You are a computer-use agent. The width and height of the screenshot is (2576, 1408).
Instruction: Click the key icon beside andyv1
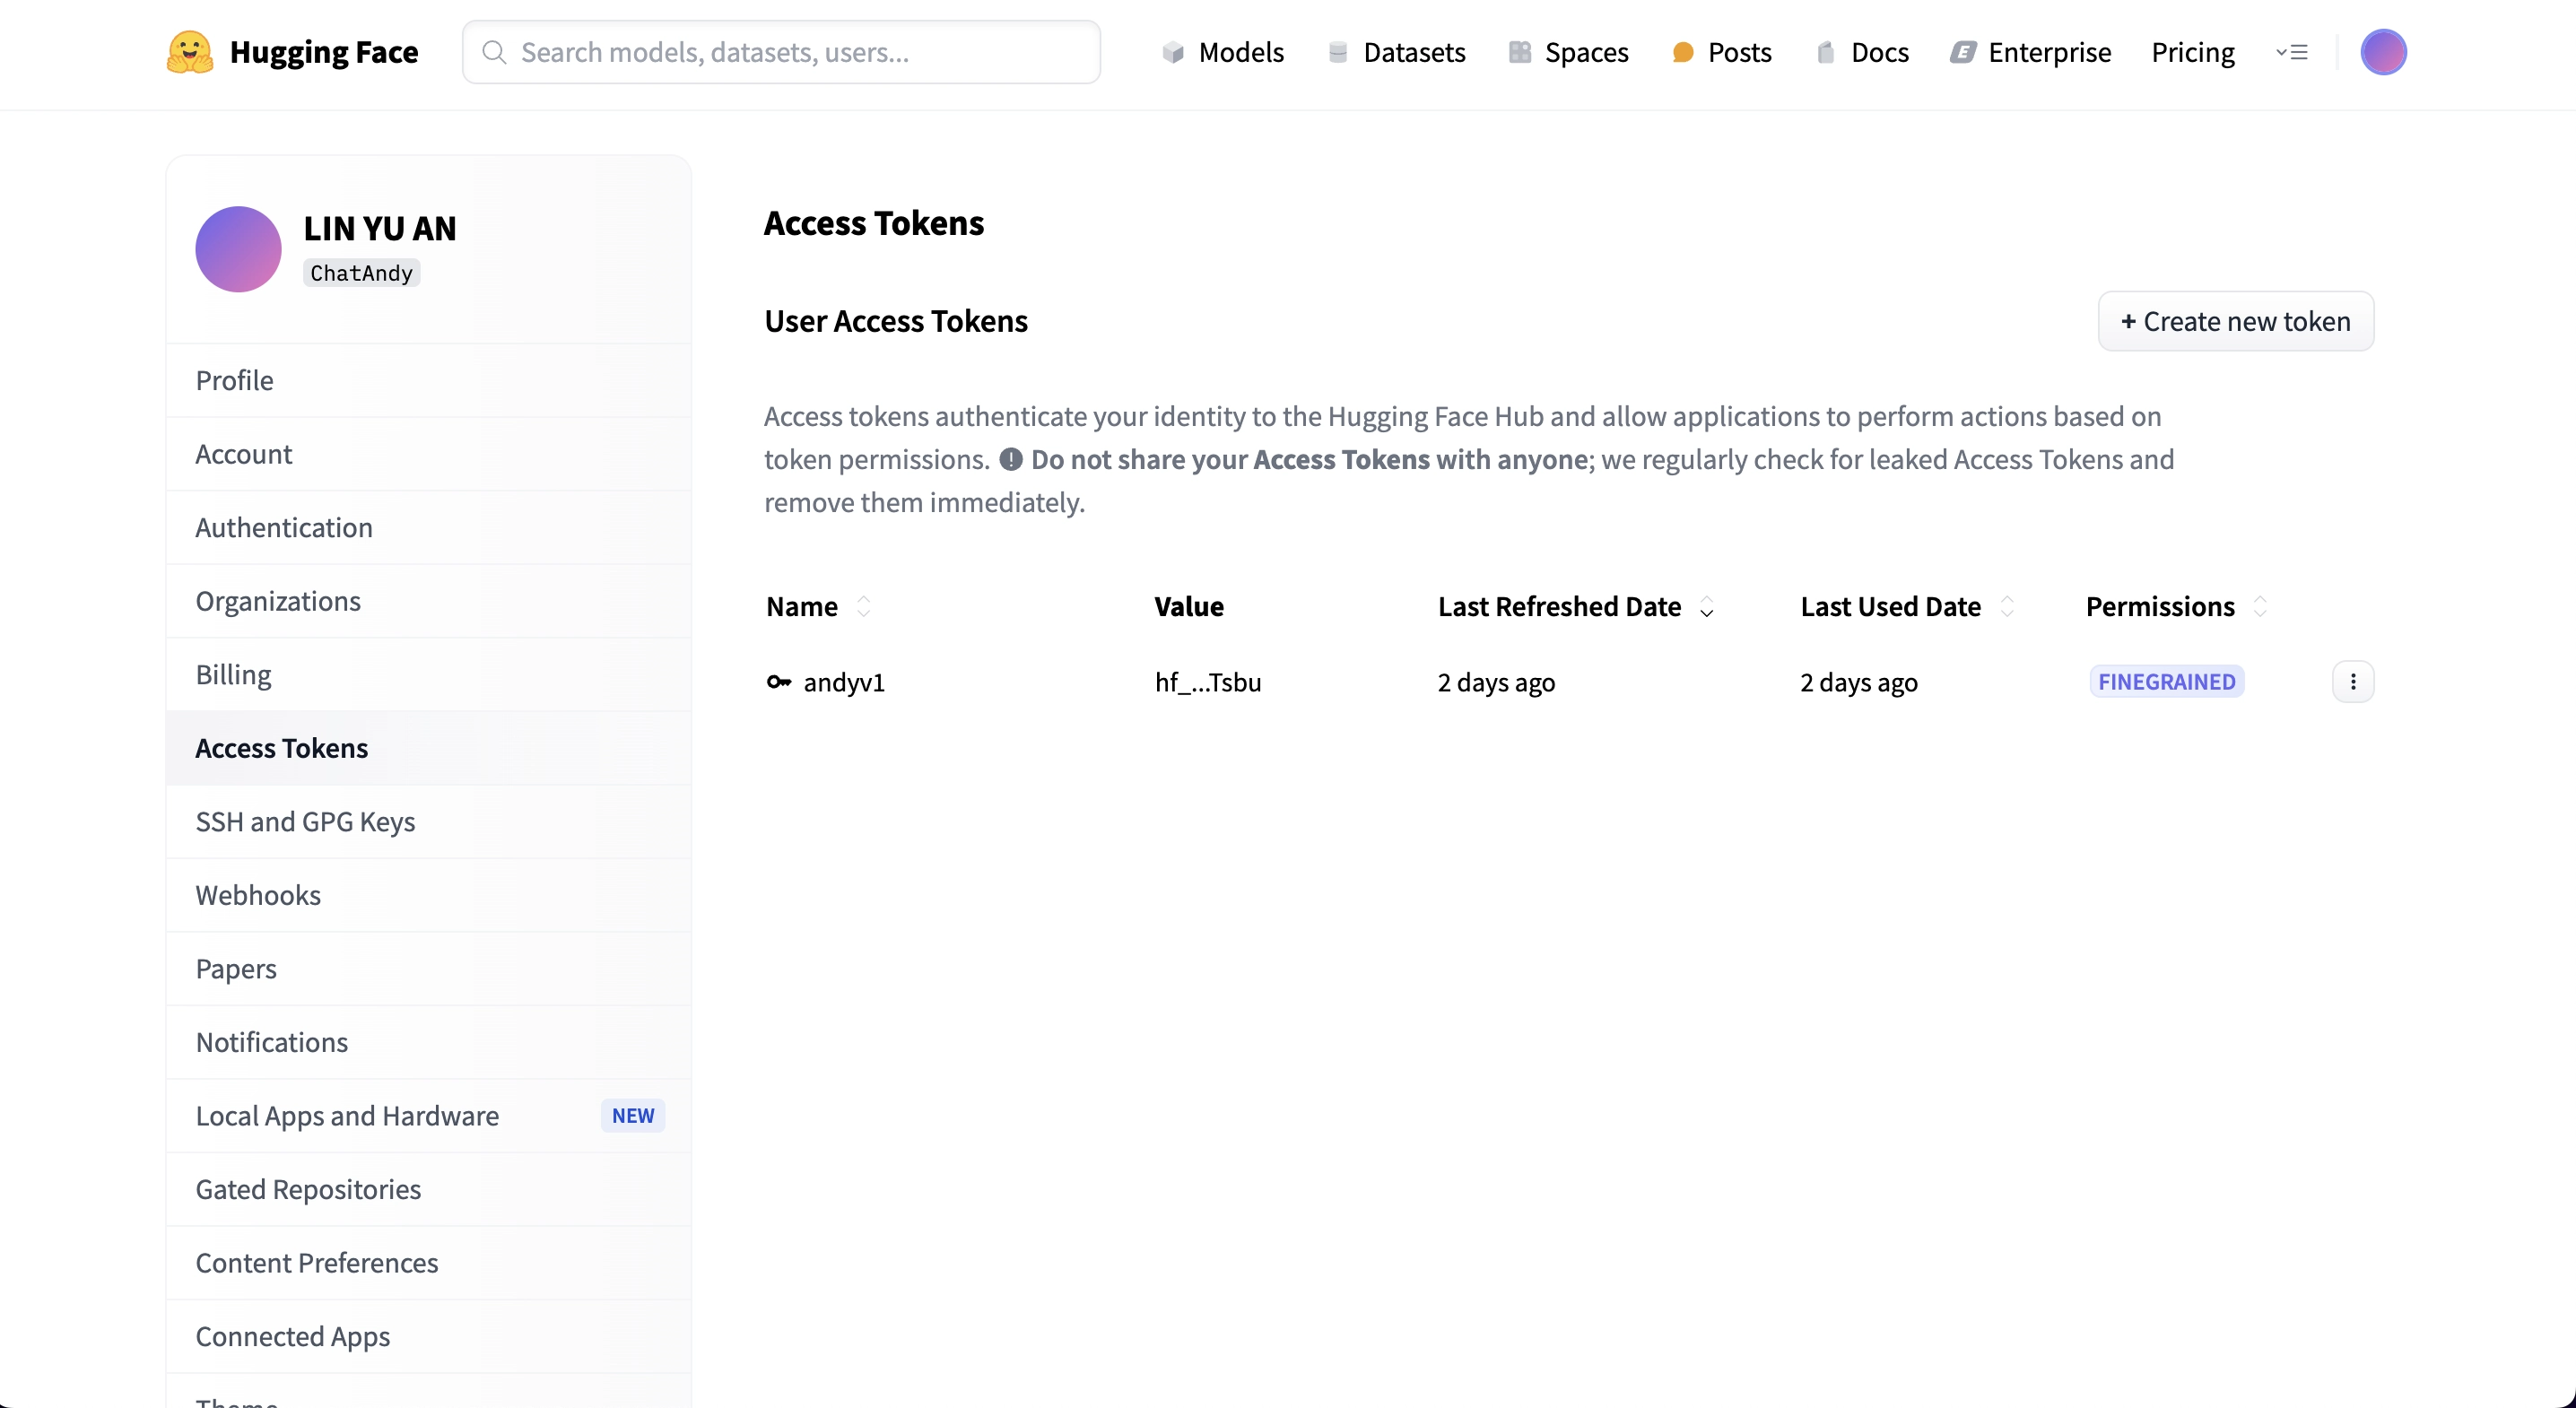click(x=779, y=682)
